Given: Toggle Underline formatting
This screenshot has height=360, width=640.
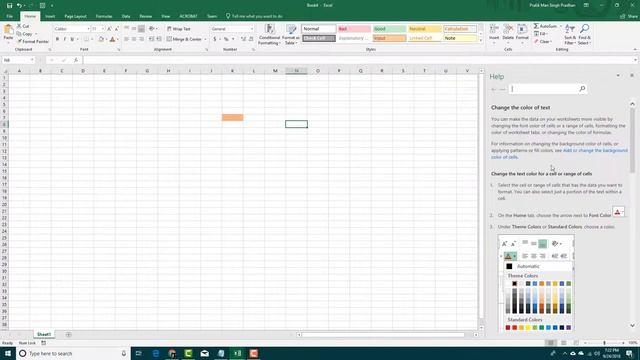Looking at the screenshot, I should coord(72,39).
